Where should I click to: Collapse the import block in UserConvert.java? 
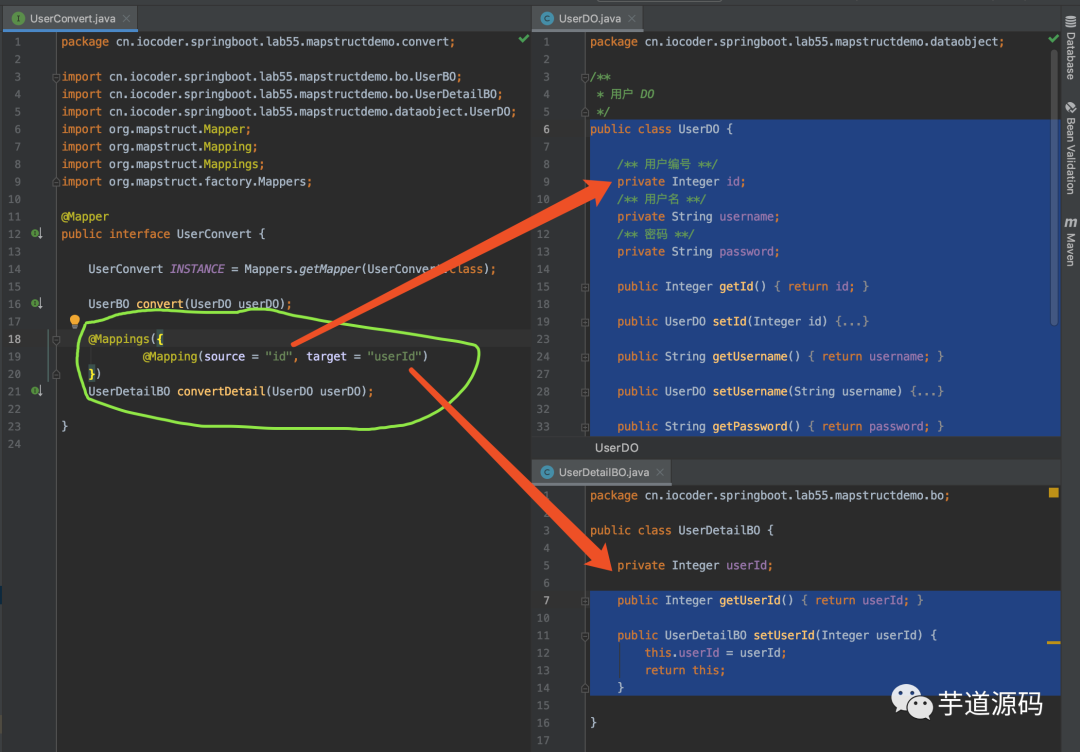pyautogui.click(x=56, y=77)
